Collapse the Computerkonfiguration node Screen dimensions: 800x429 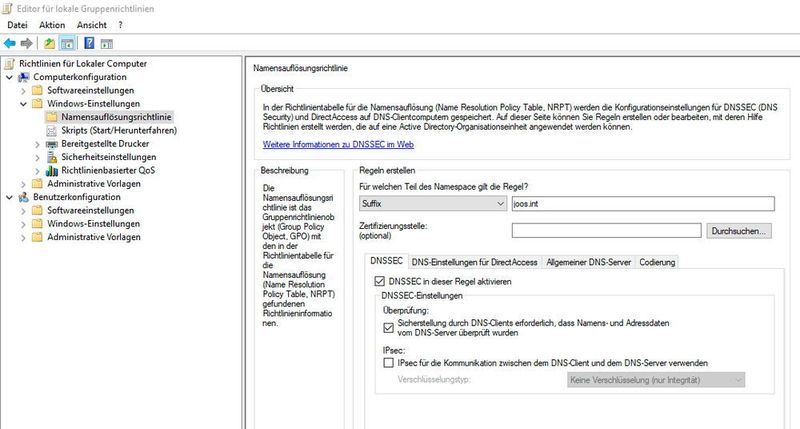point(10,77)
